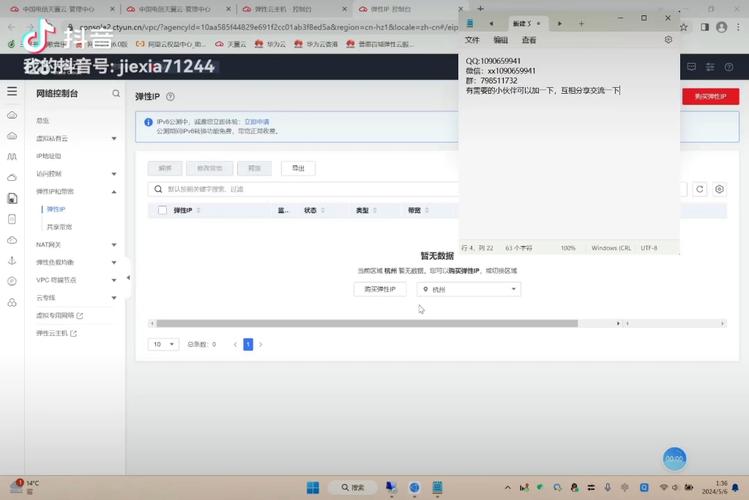Open the 天翼云 bookmark
This screenshot has height=500, width=749.
(x=231, y=44)
